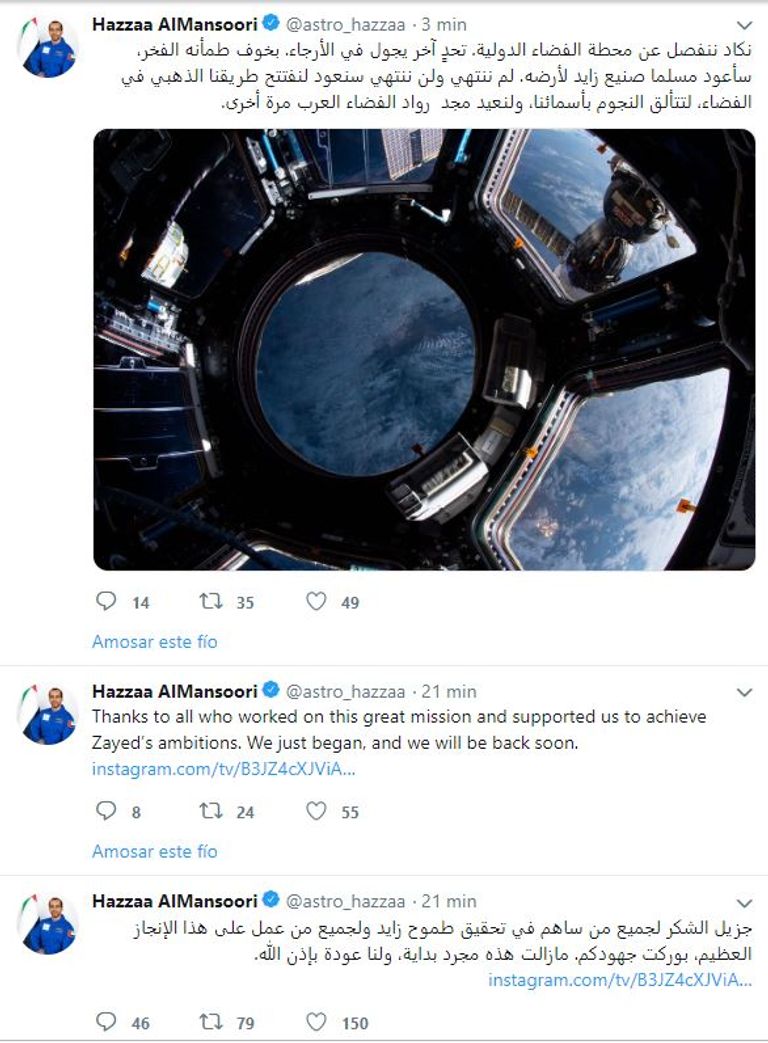Viewport: 768px width, 1043px height.
Task: Click 'Amosar este fío' under the photo tweet
Action: pyautogui.click(x=154, y=641)
